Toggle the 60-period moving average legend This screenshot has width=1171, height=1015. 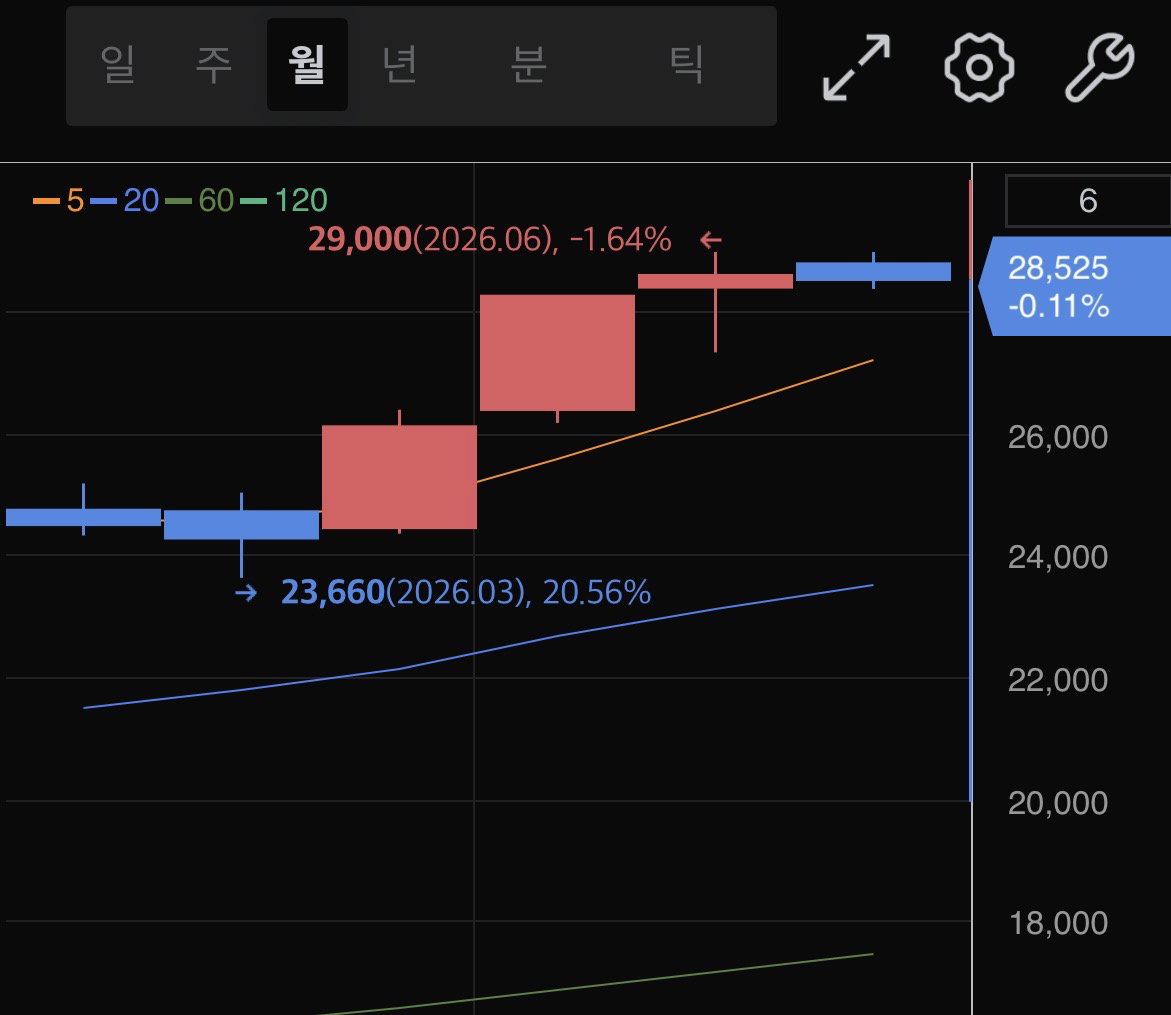199,200
